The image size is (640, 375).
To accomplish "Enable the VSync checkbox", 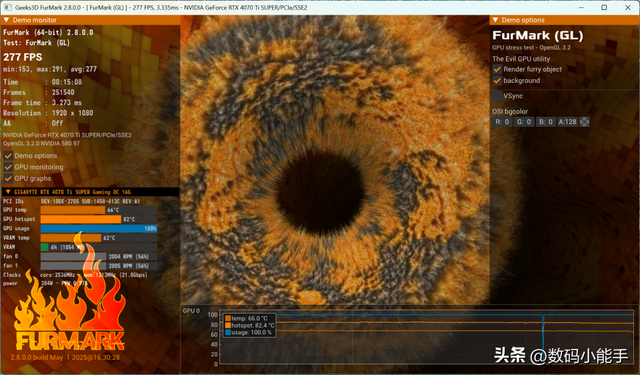I will point(497,96).
